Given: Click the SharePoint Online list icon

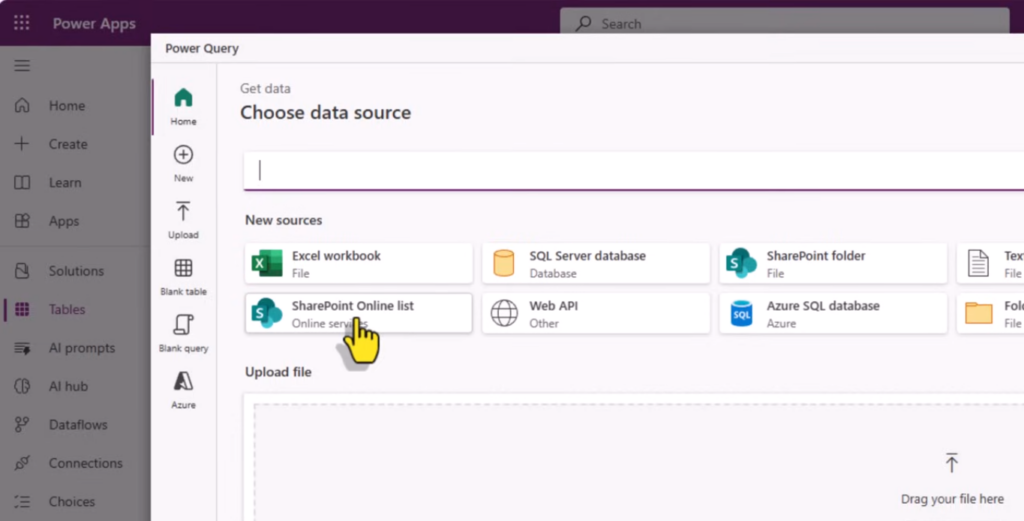Looking at the screenshot, I should point(267,313).
